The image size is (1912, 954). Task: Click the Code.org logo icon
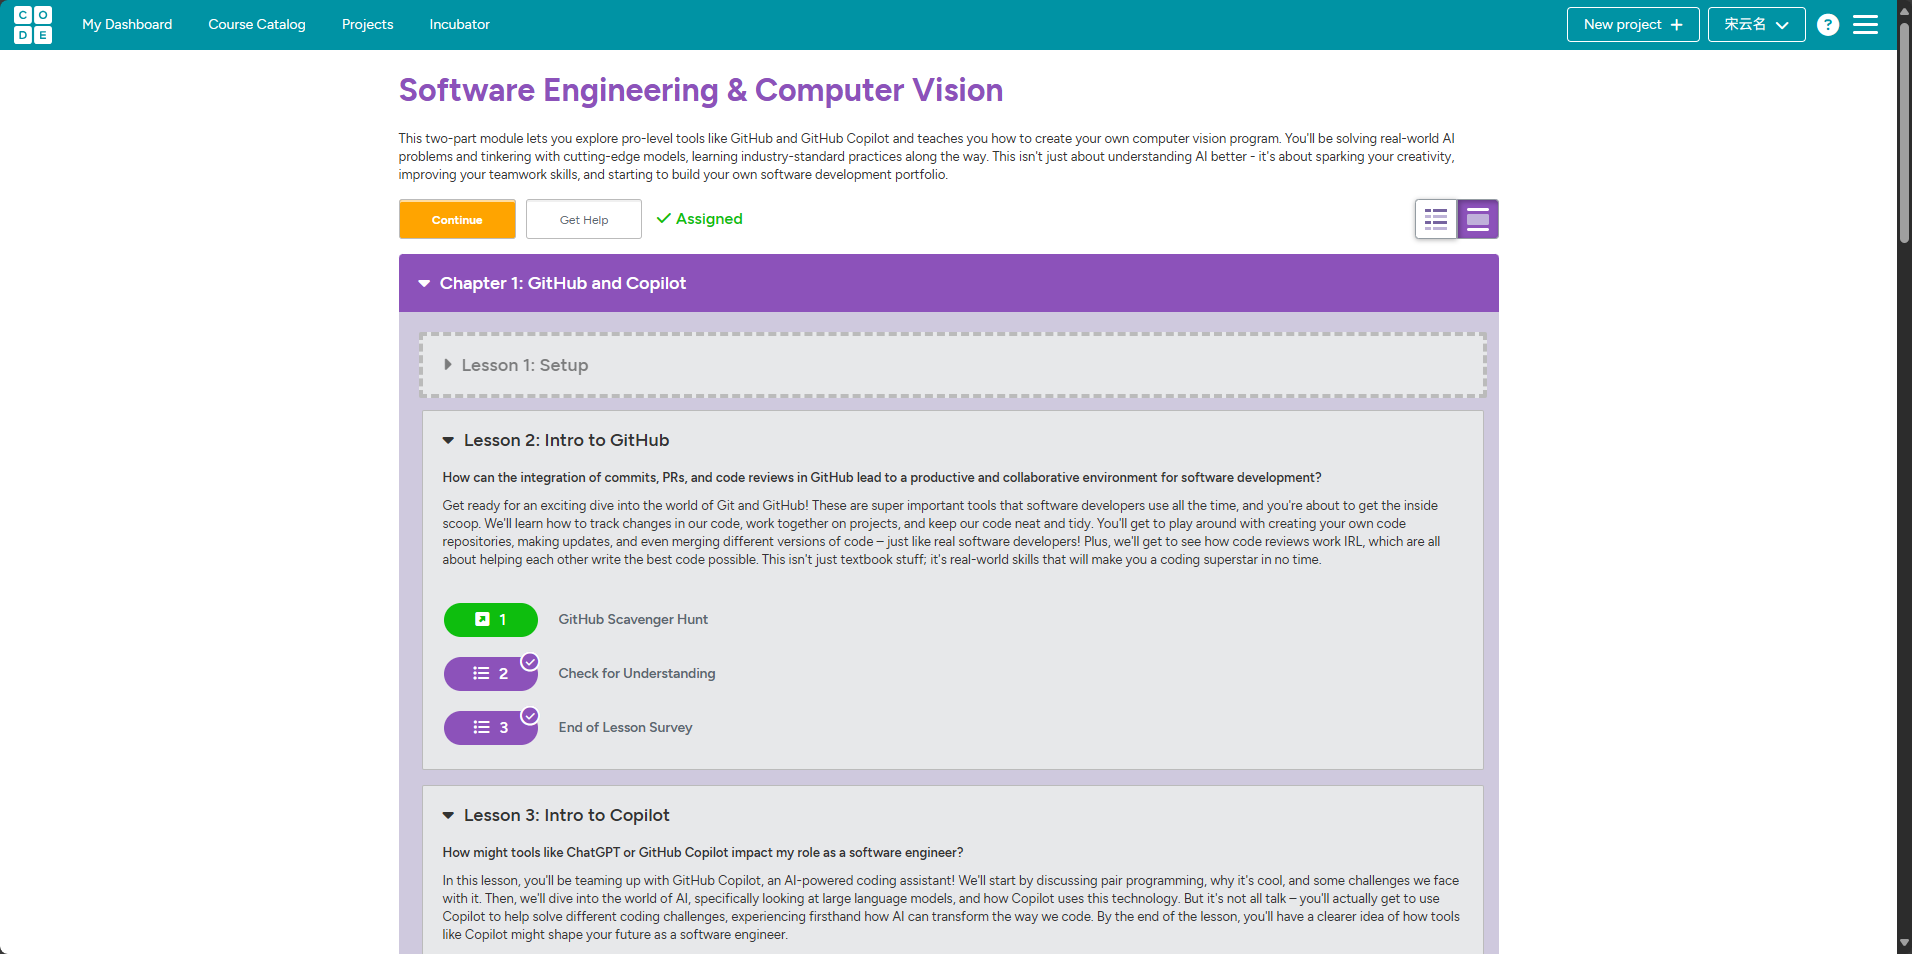click(x=33, y=25)
